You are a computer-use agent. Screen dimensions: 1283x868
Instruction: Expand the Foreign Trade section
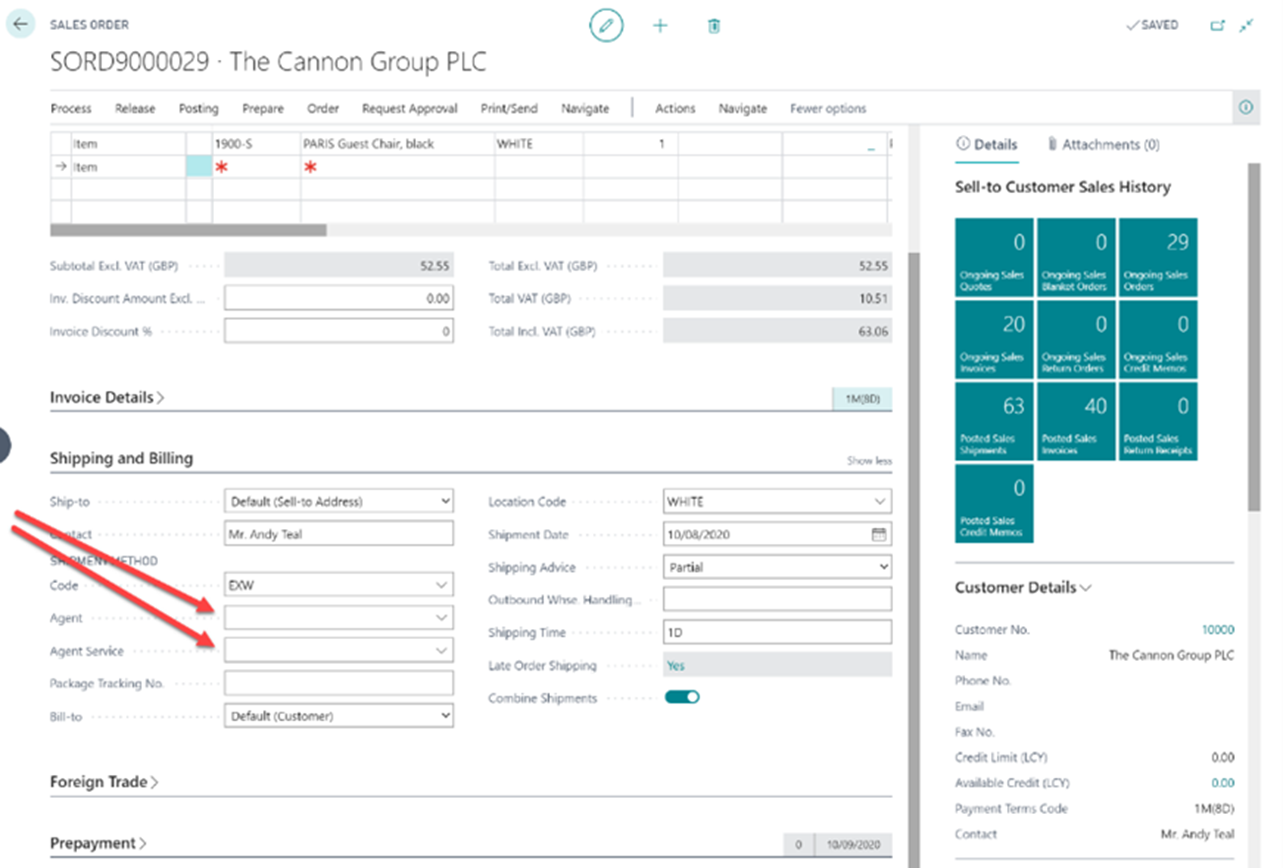tap(104, 782)
